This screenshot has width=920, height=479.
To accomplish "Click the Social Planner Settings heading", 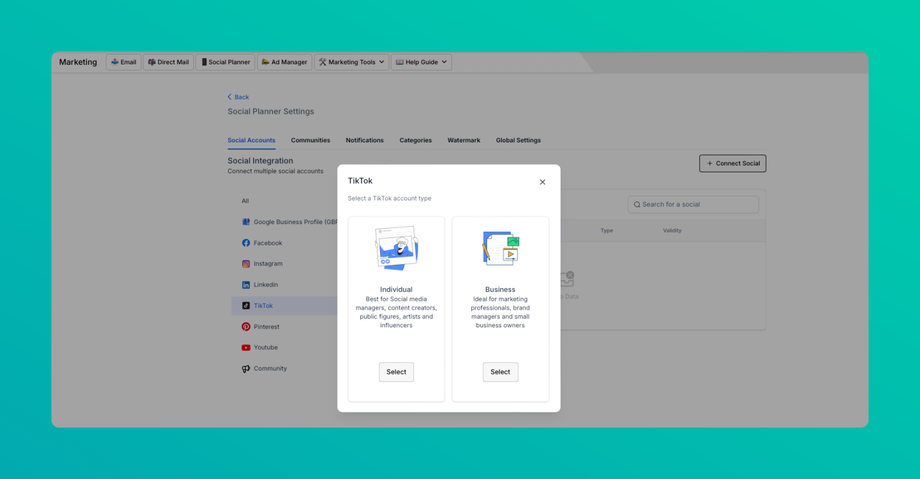I will [270, 111].
